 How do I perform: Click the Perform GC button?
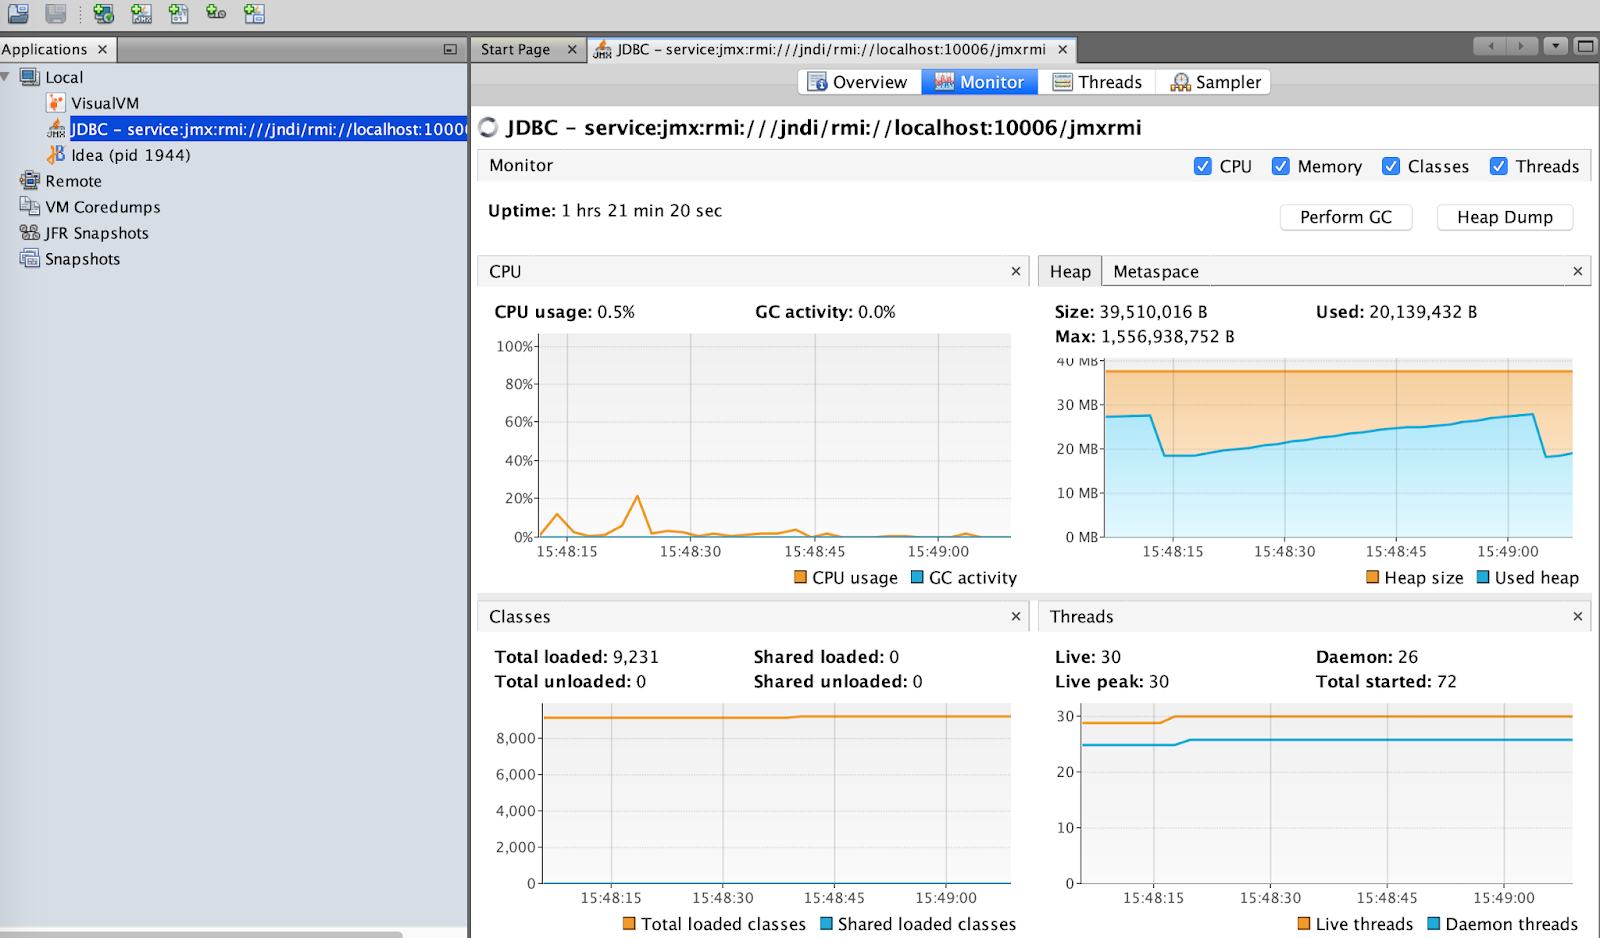coord(1346,217)
